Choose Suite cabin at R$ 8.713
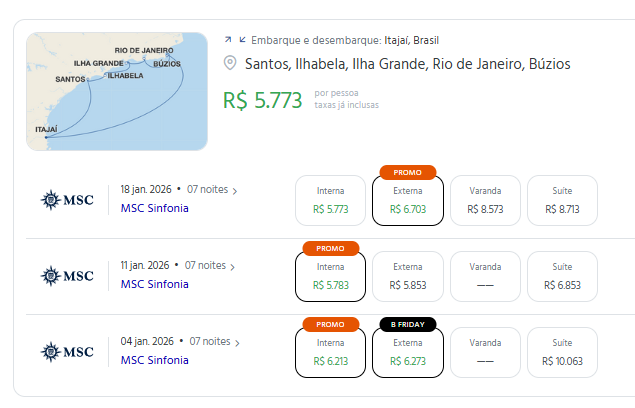 point(562,200)
